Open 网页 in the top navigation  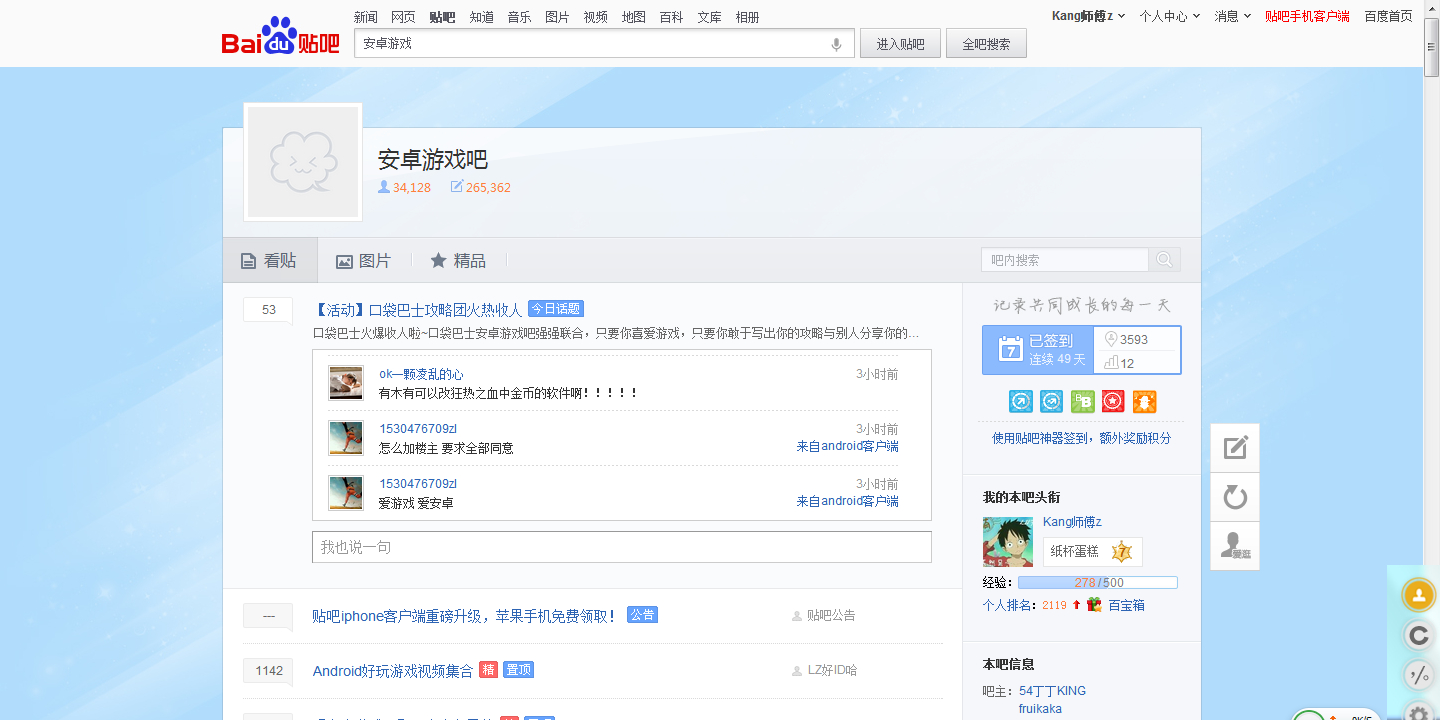[404, 17]
